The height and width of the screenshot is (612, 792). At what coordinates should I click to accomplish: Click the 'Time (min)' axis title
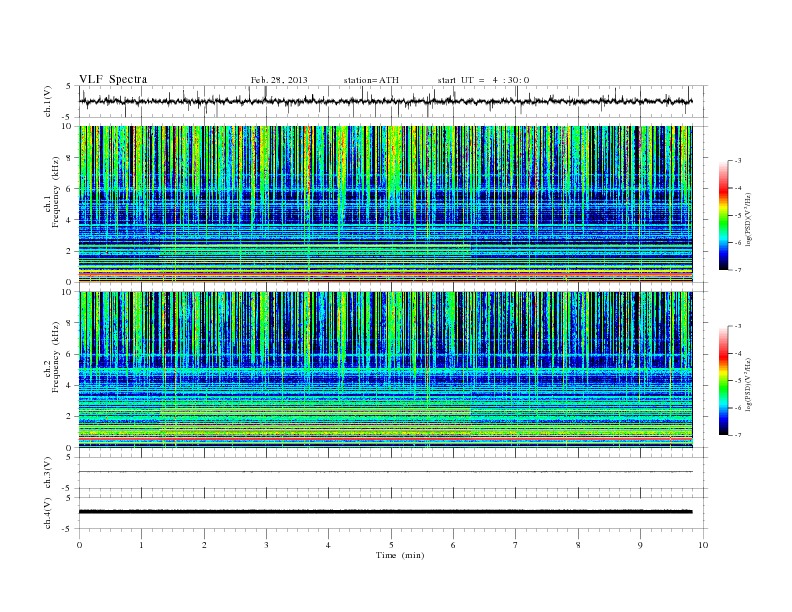point(400,555)
